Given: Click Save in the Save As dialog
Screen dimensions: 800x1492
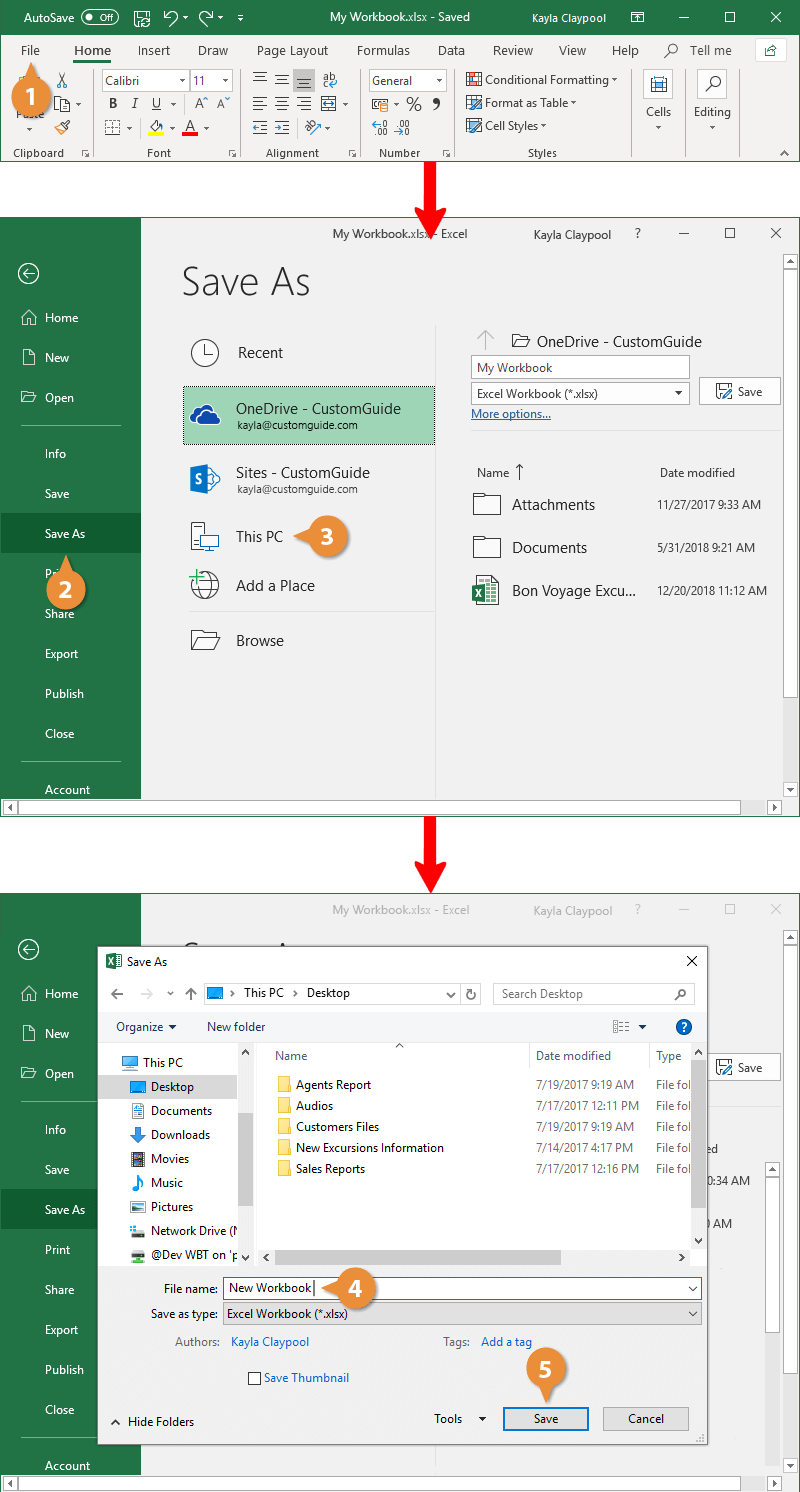Looking at the screenshot, I should [545, 1418].
